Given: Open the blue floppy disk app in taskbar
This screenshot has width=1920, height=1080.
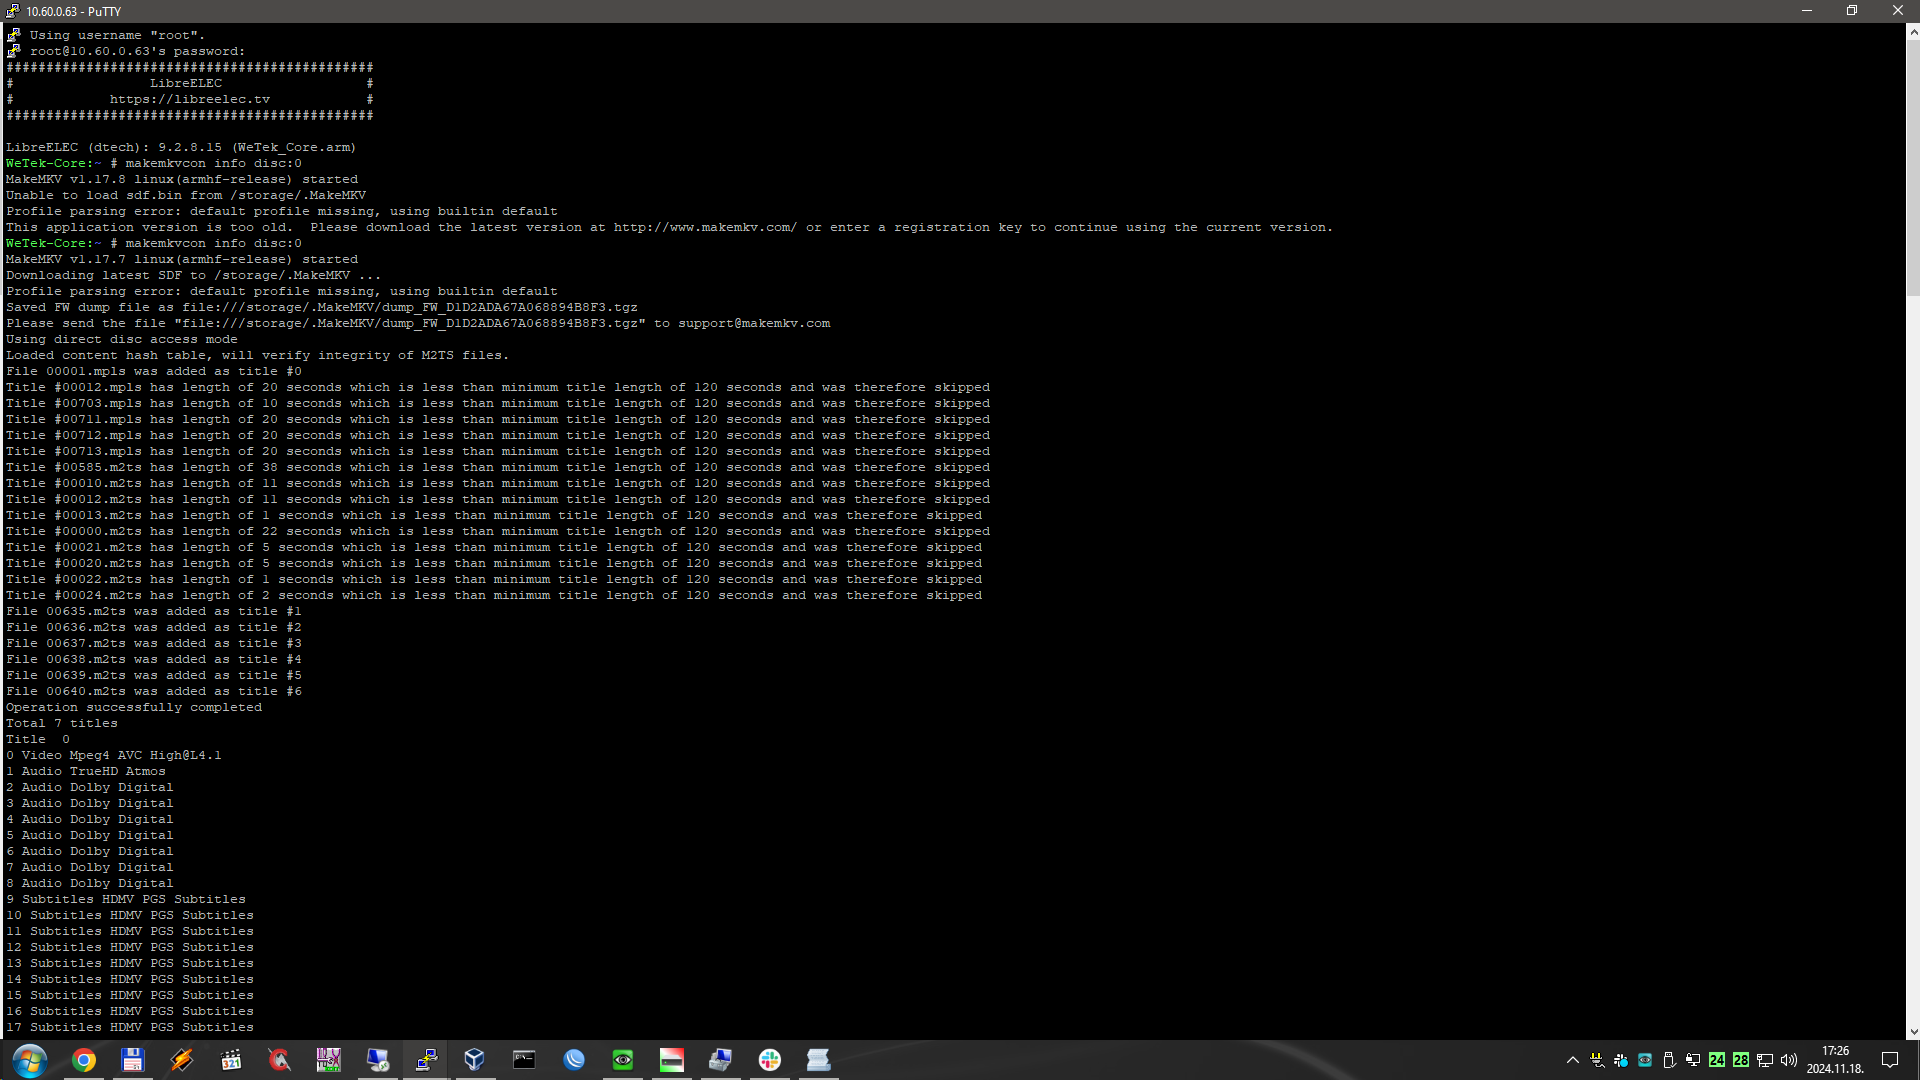Looking at the screenshot, I should [132, 1060].
